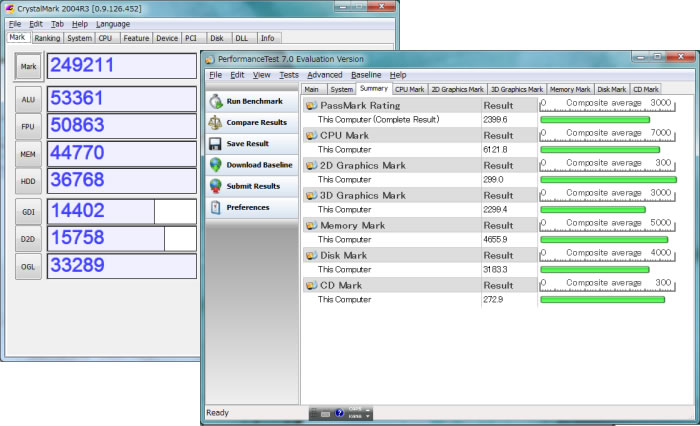
Task: Open Advanced menu in PerformanceTest
Action: [325, 75]
